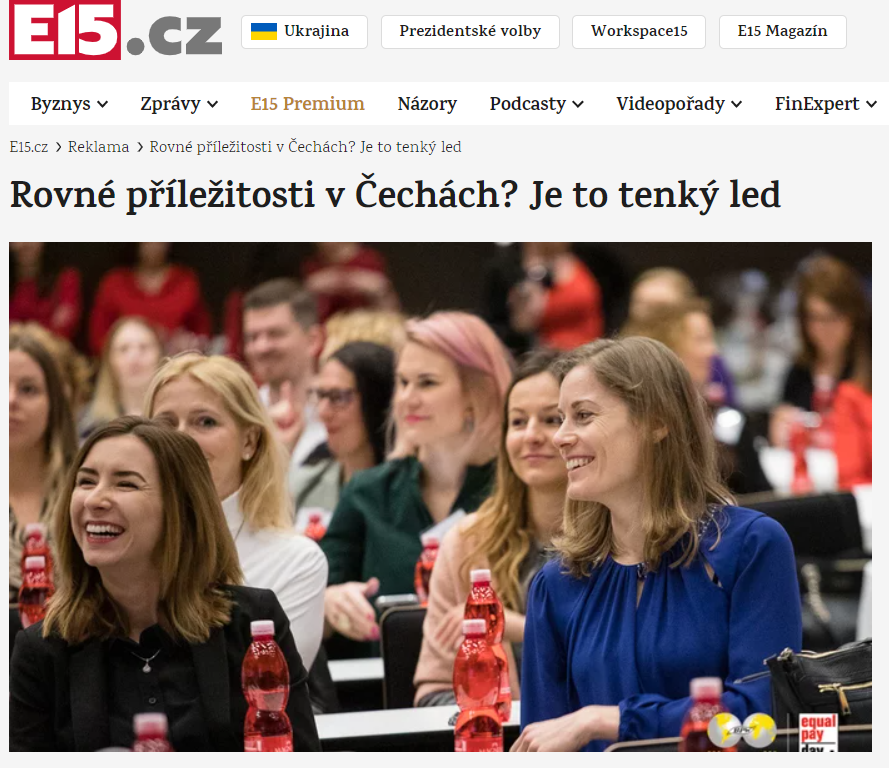The height and width of the screenshot is (768, 889).
Task: Go to the Názory section
Action: coord(427,104)
